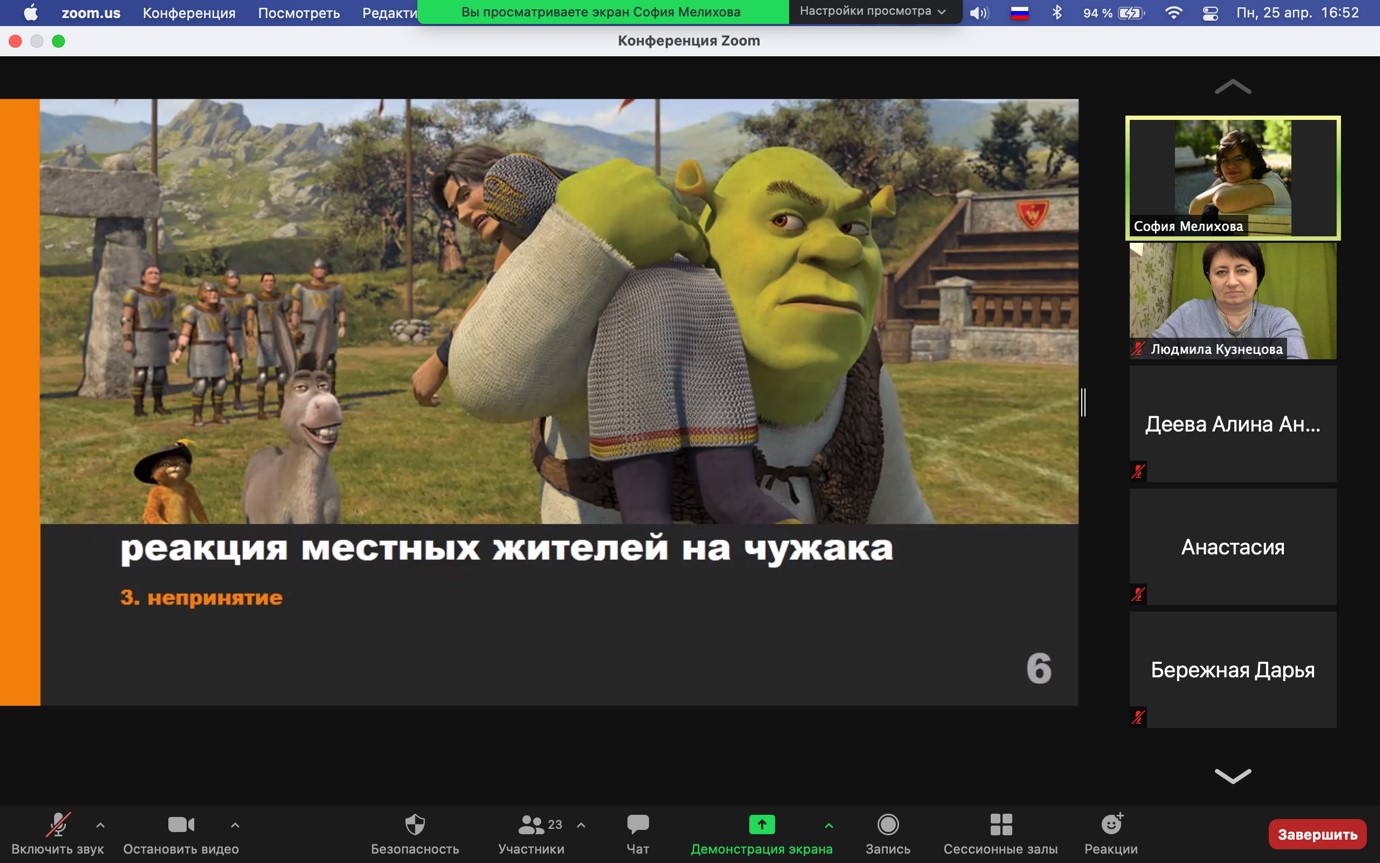Click the muted microphone icon on Анастасия tile
Image resolution: width=1380 pixels, height=863 pixels.
[1138, 594]
